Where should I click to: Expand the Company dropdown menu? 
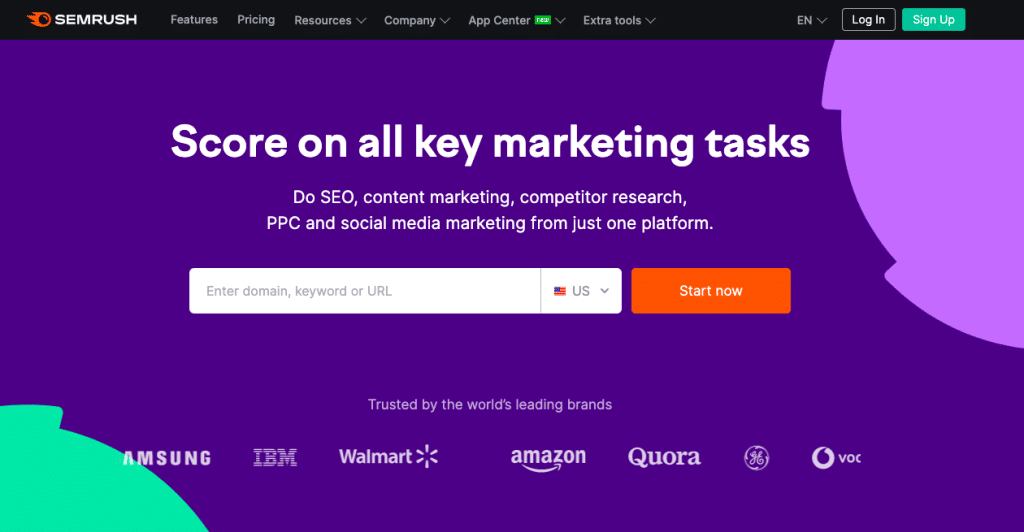[x=417, y=20]
